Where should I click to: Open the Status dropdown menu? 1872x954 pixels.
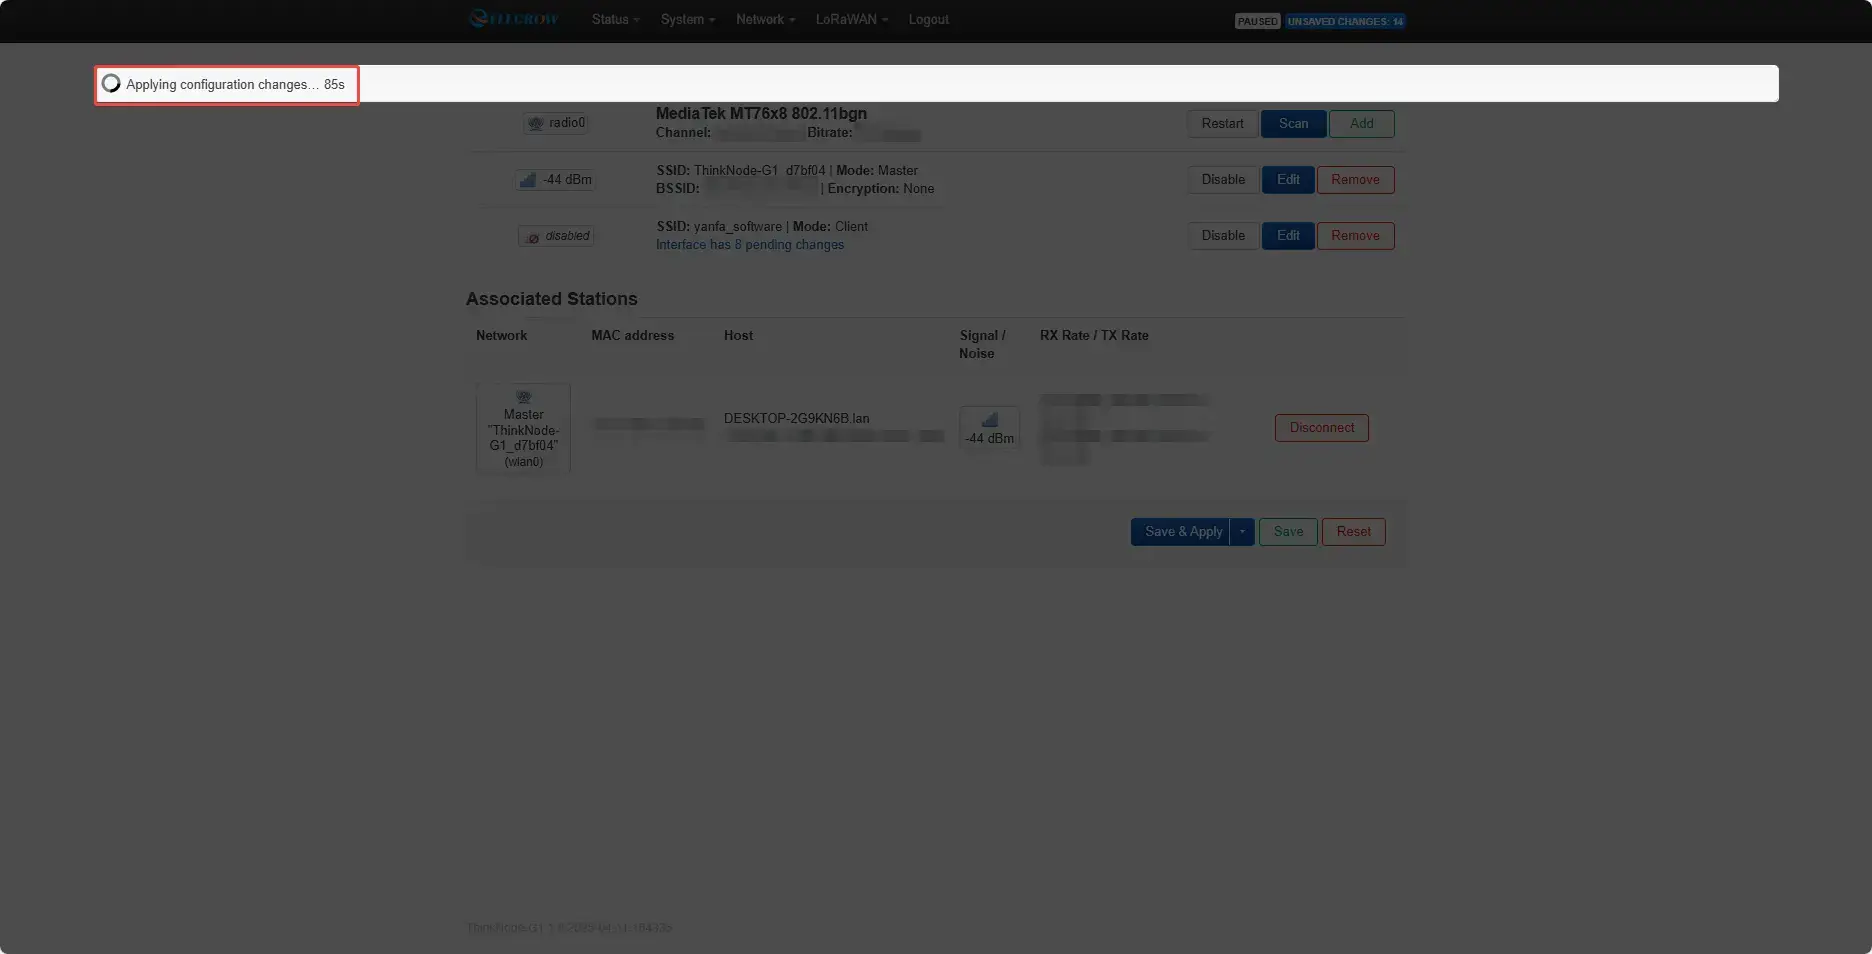coord(614,19)
